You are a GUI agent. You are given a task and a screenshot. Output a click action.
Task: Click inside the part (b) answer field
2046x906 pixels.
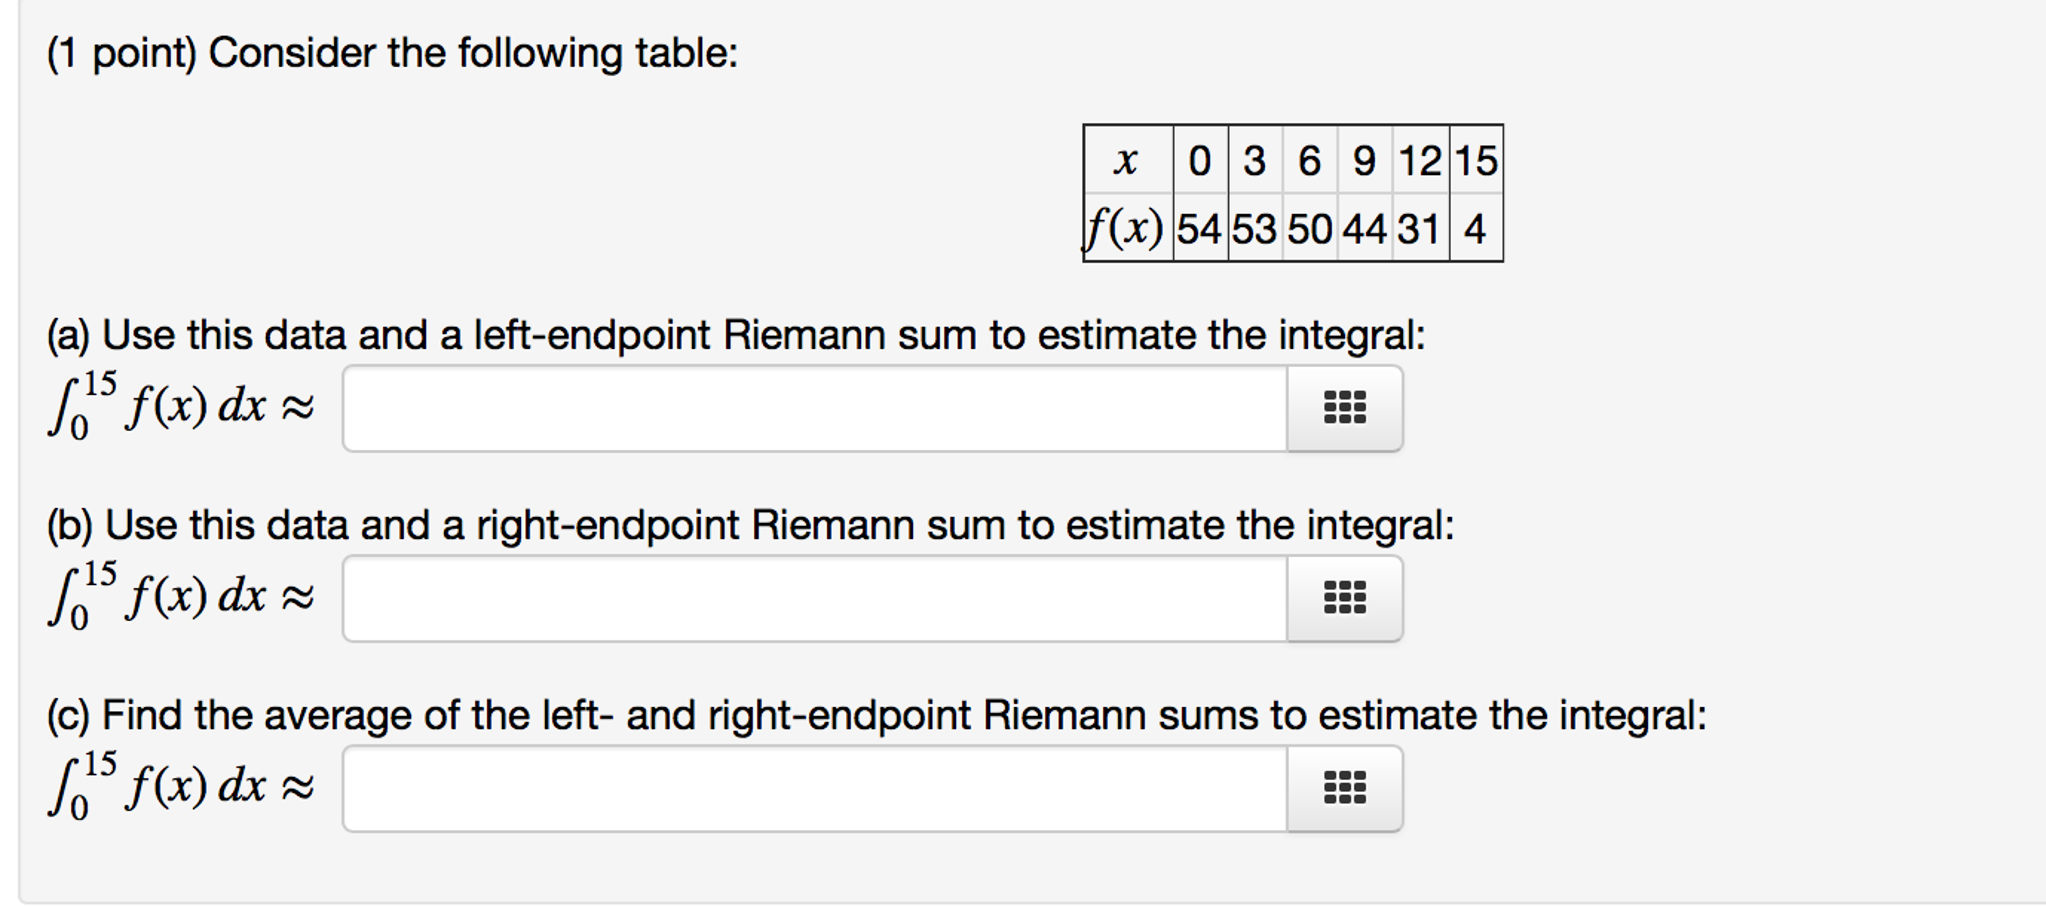point(800,597)
